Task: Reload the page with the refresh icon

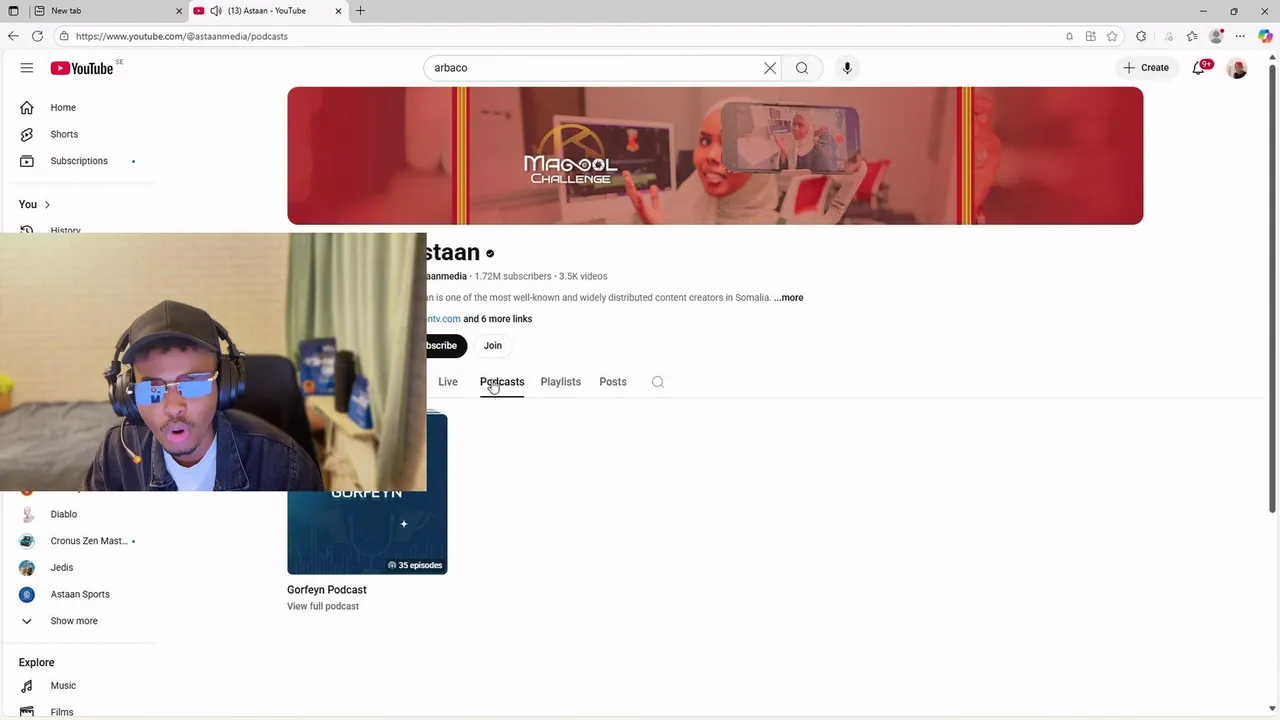Action: (37, 36)
